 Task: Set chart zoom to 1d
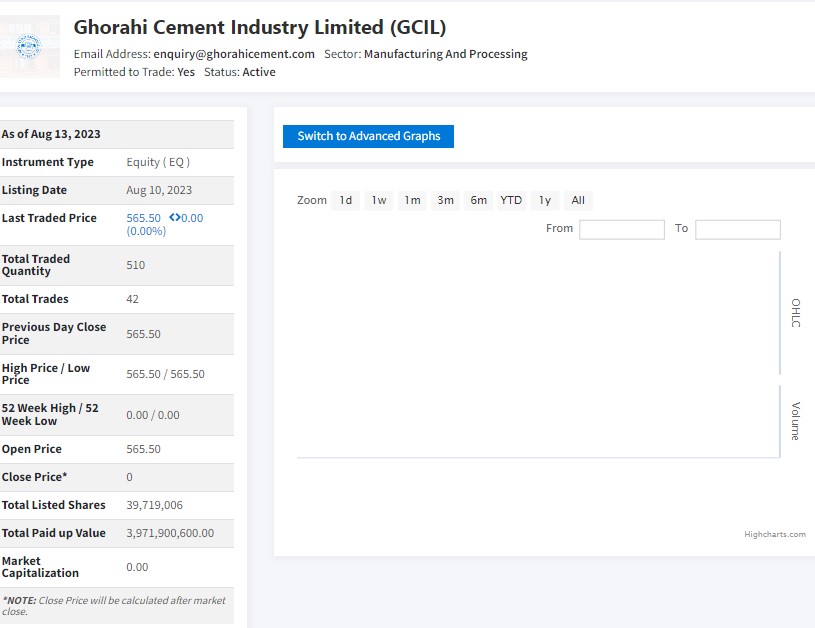[345, 200]
